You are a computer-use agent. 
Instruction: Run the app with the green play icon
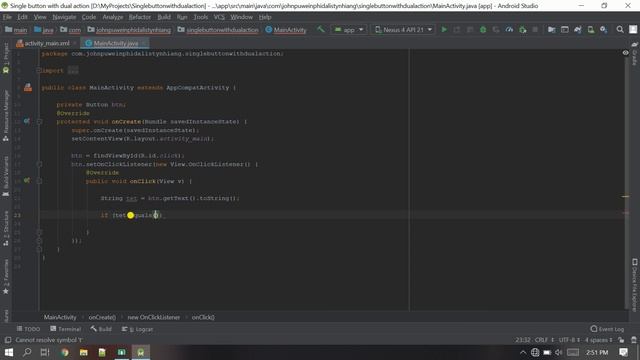[x=444, y=30]
